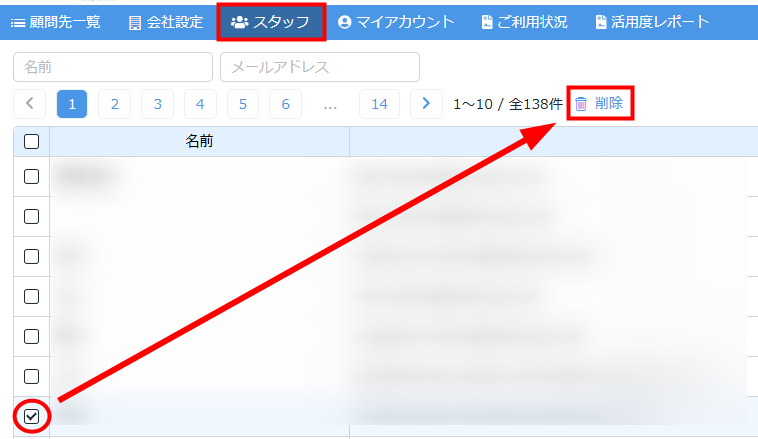Uncheck the checked checkbox in seventh row
758x439 pixels.
click(x=31, y=416)
